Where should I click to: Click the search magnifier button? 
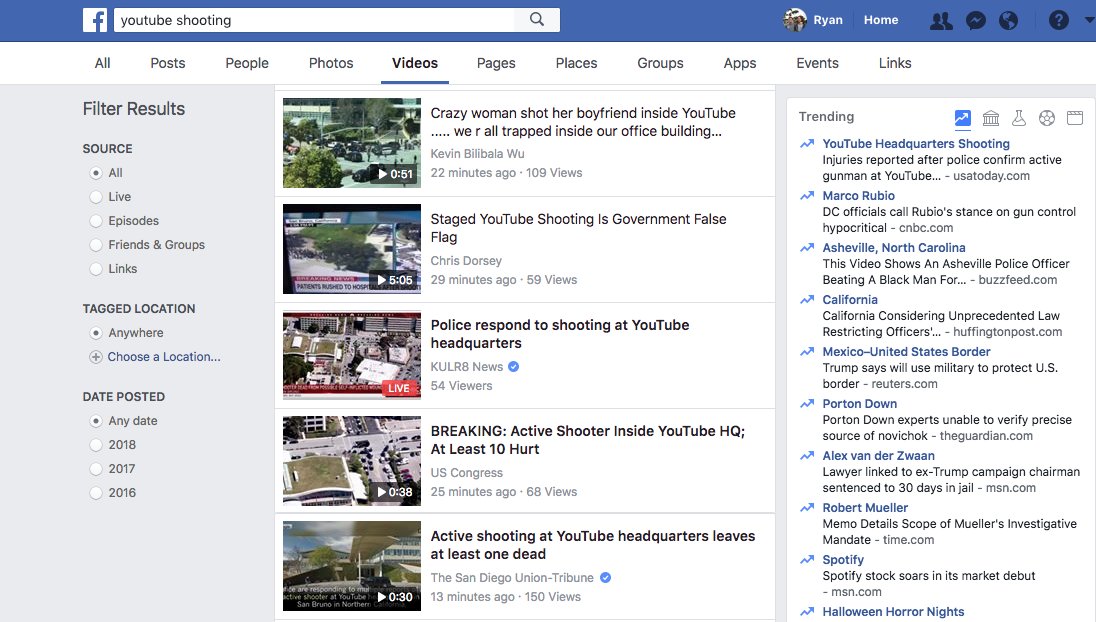click(x=537, y=20)
